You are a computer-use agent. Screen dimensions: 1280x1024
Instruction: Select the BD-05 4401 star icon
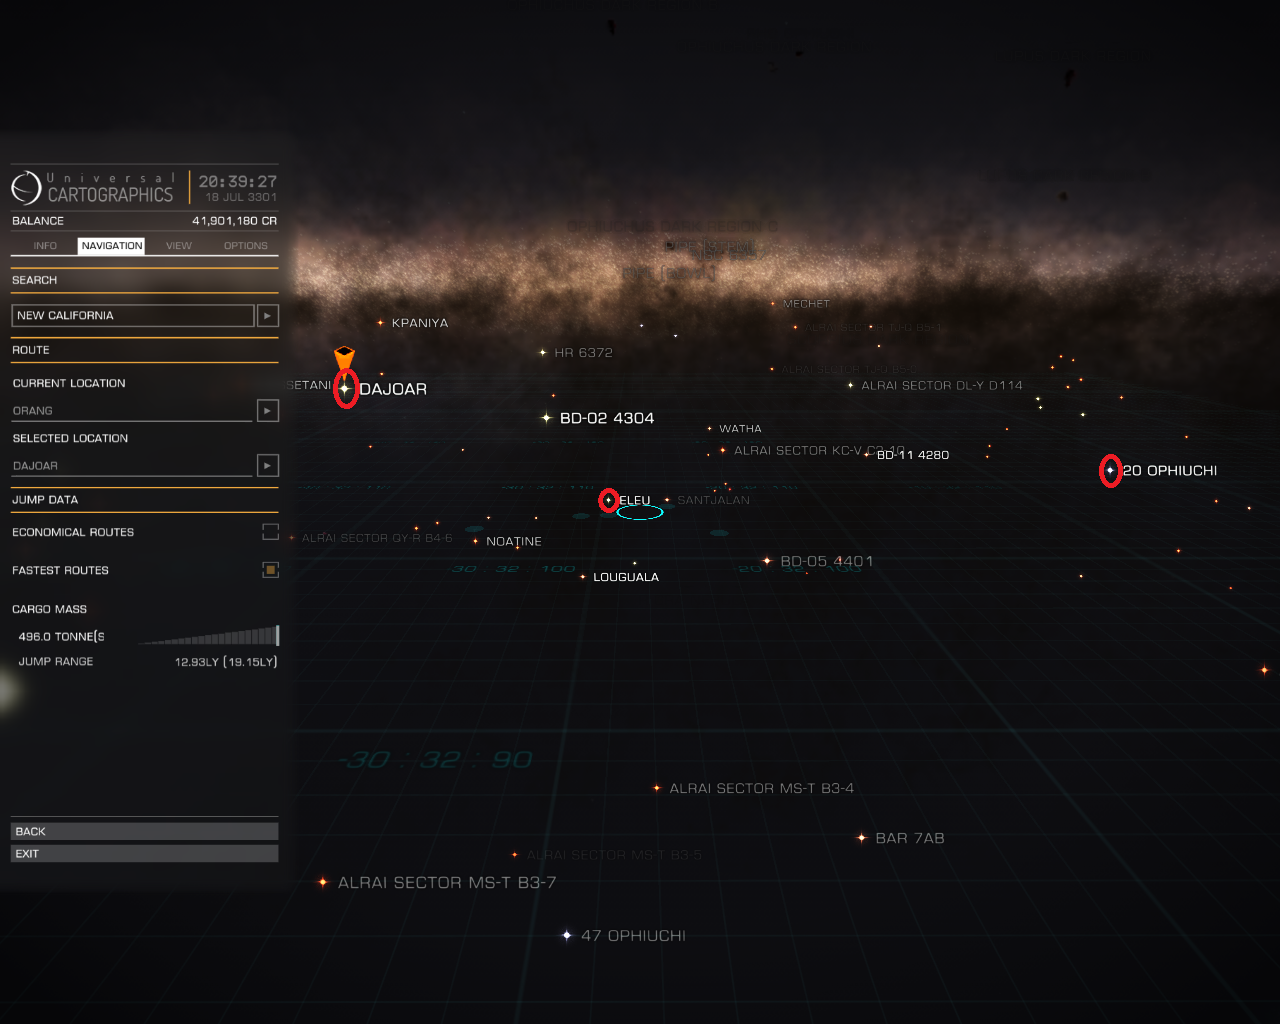click(767, 561)
